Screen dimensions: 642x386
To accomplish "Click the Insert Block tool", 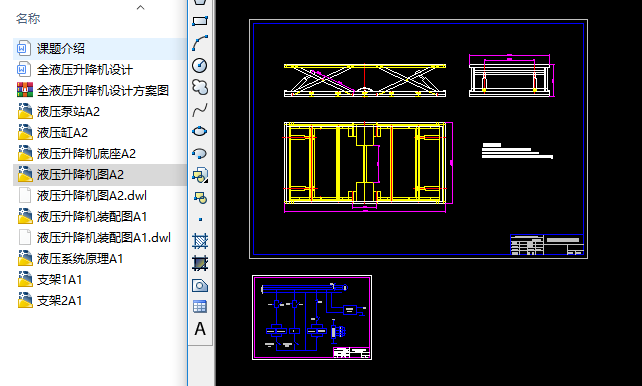I will pyautogui.click(x=200, y=175).
